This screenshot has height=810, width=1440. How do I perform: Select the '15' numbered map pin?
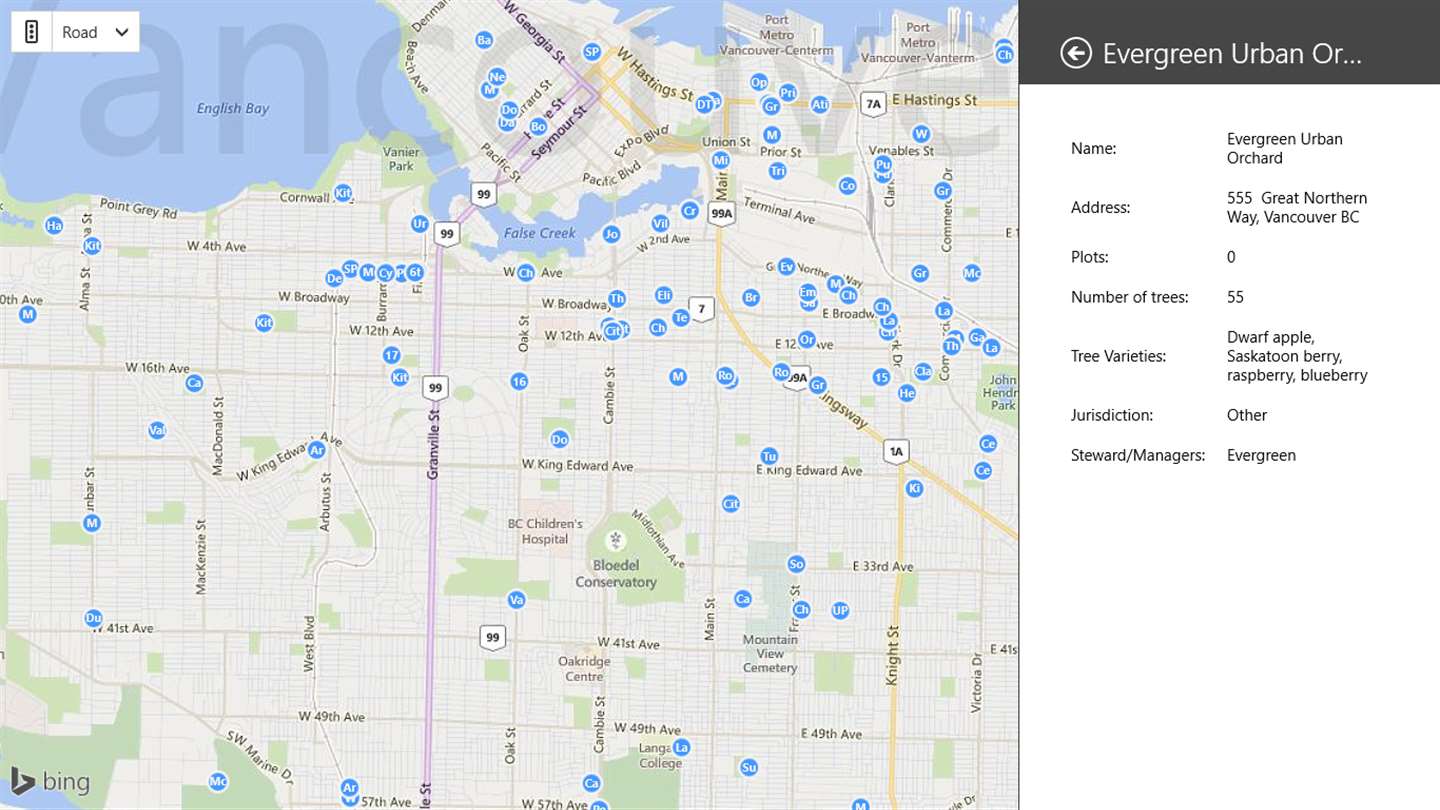click(x=881, y=377)
